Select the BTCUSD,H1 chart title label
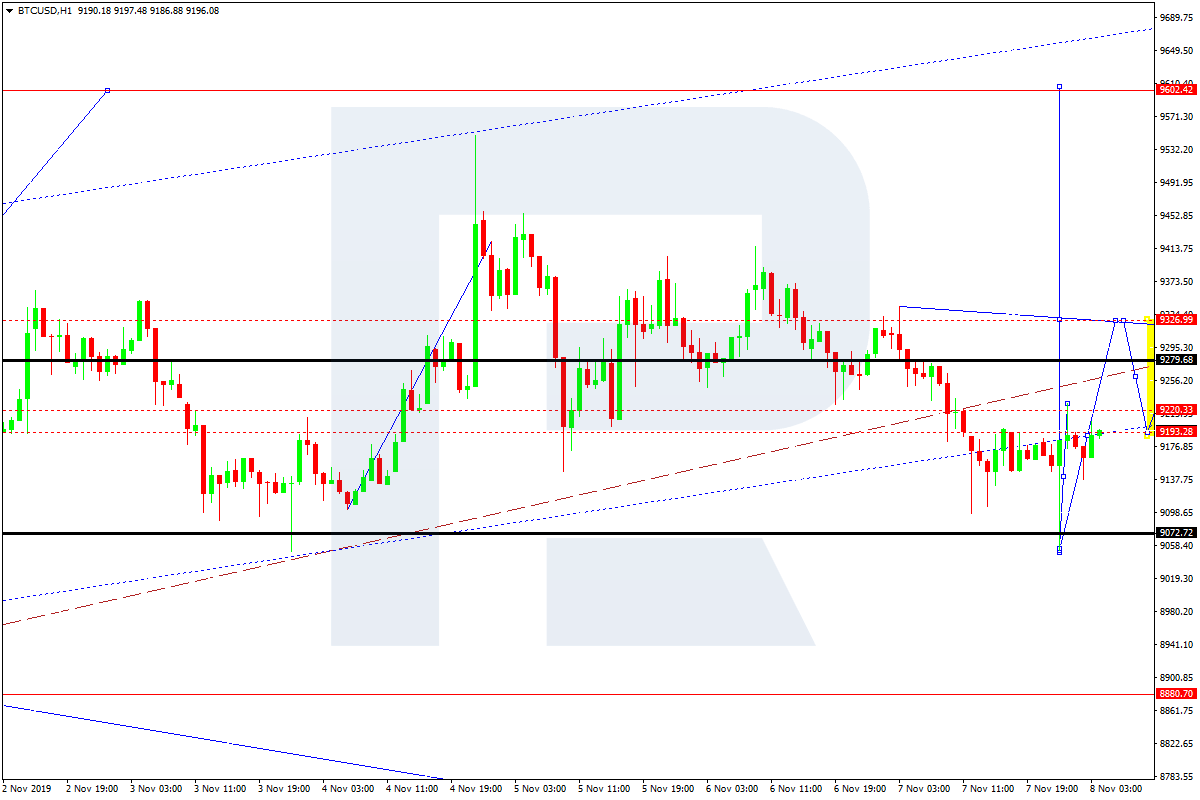This screenshot has height=800, width=1200. pos(45,10)
